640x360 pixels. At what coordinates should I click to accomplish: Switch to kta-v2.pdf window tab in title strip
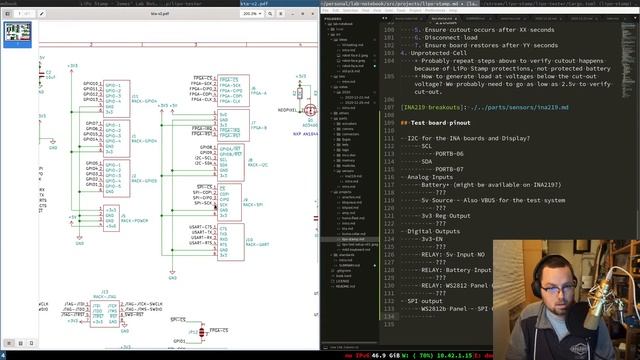(x=280, y=3)
